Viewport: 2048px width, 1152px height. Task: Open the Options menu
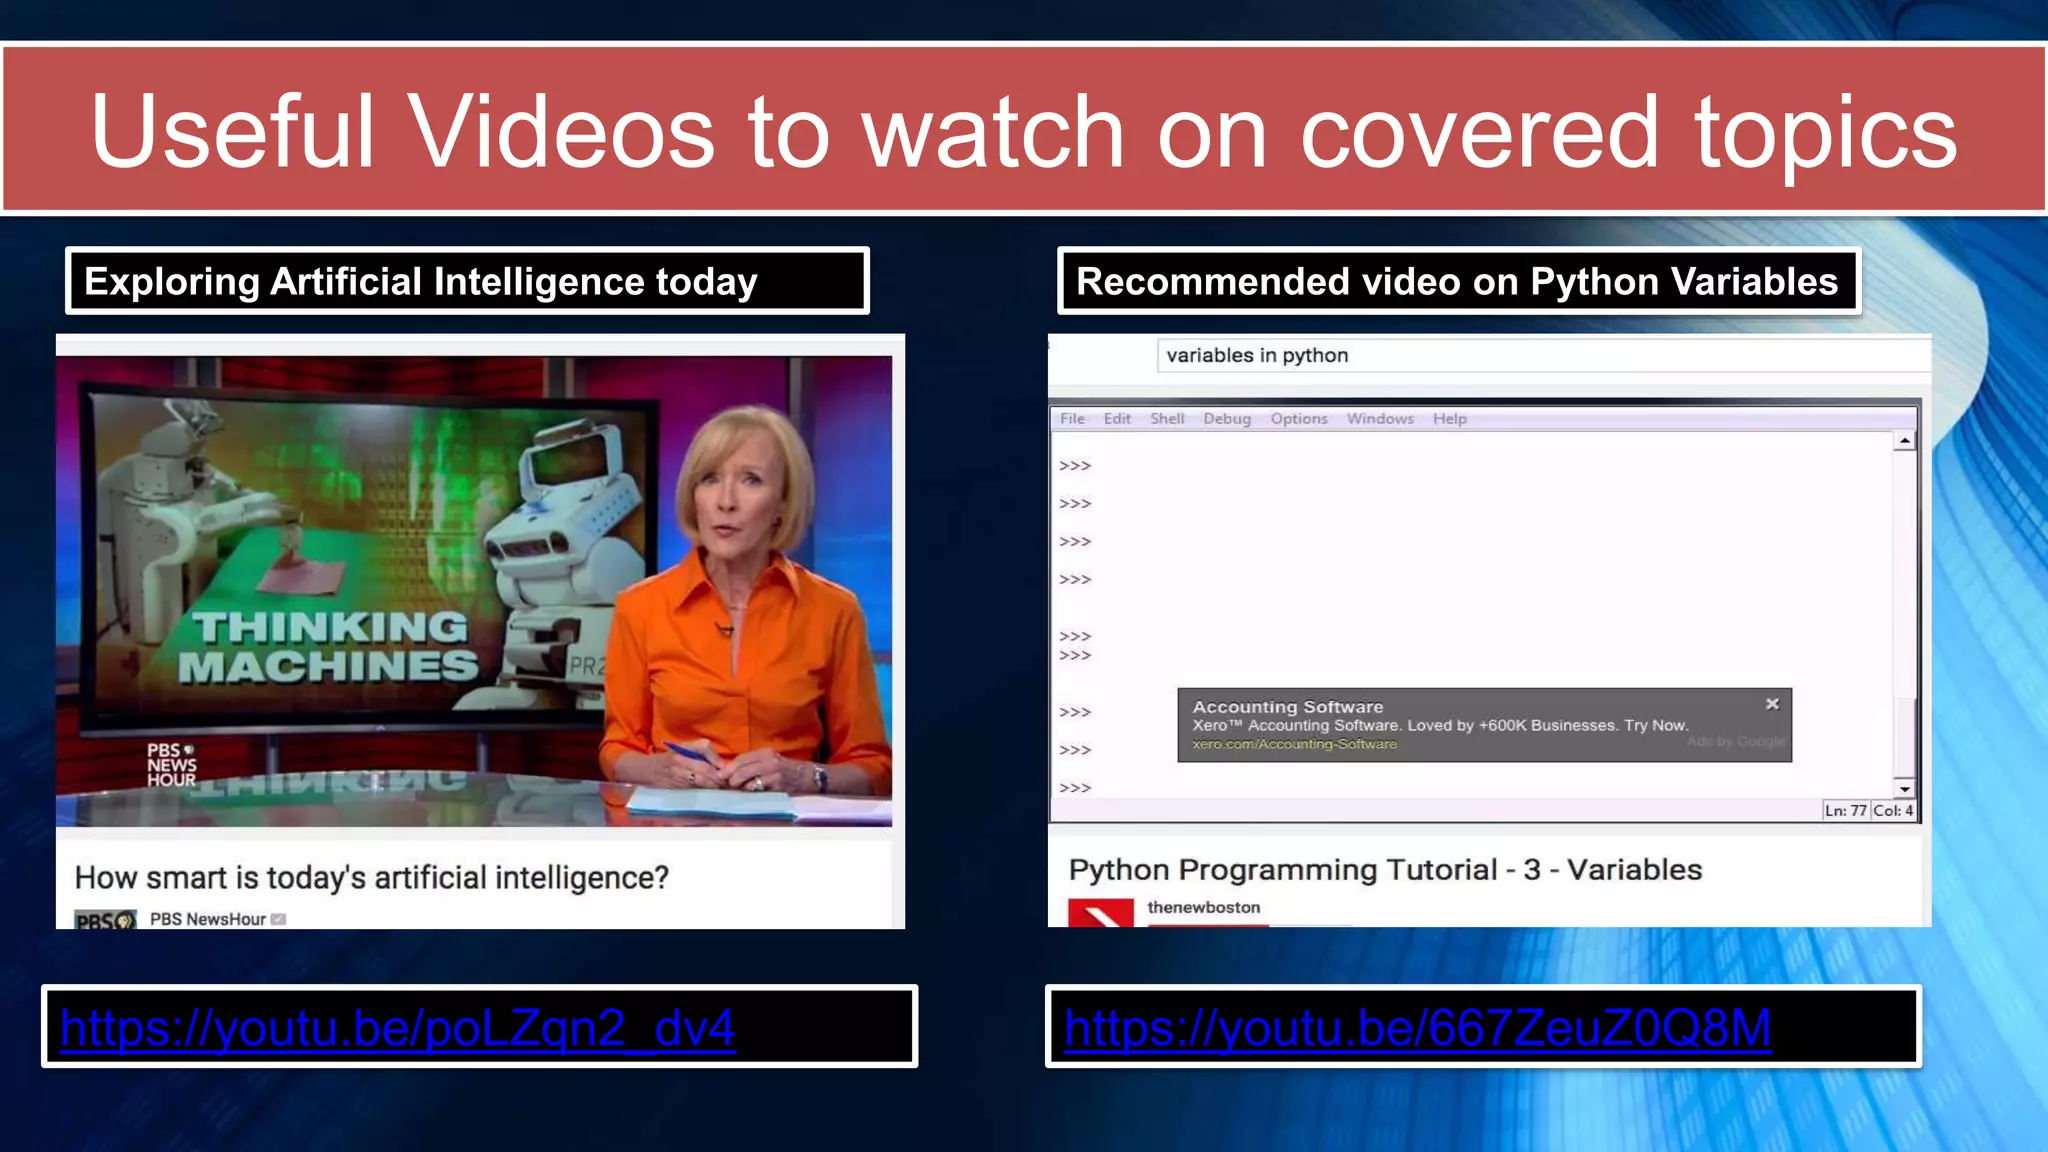coord(1299,419)
